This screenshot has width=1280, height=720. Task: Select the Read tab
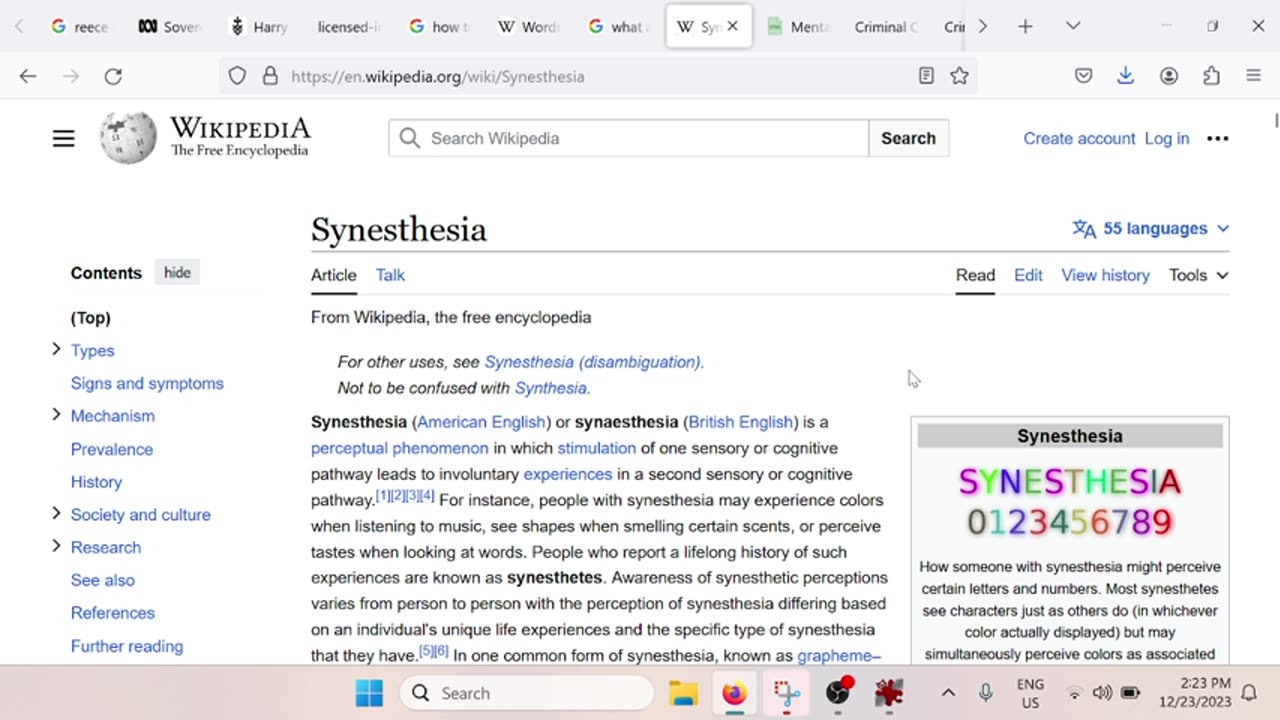pyautogui.click(x=975, y=275)
